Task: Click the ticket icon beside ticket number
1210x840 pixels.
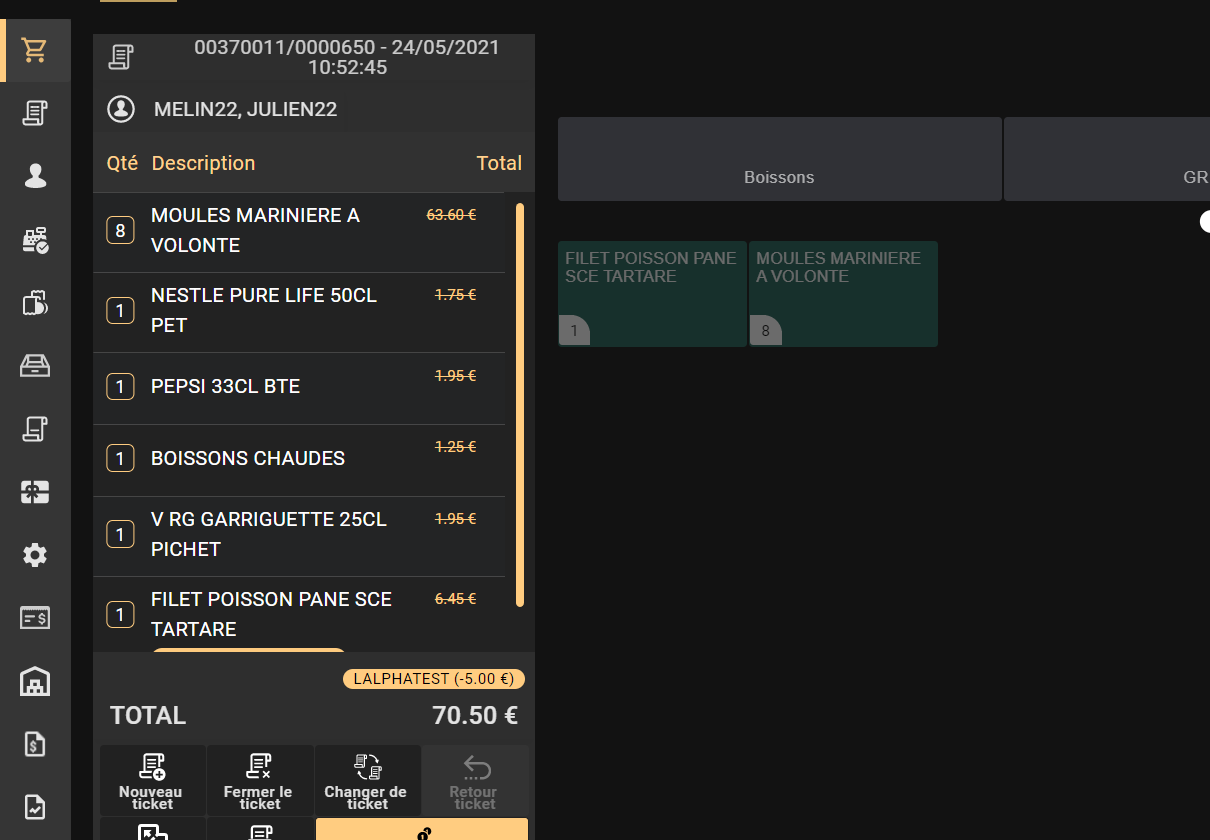Action: [121, 57]
